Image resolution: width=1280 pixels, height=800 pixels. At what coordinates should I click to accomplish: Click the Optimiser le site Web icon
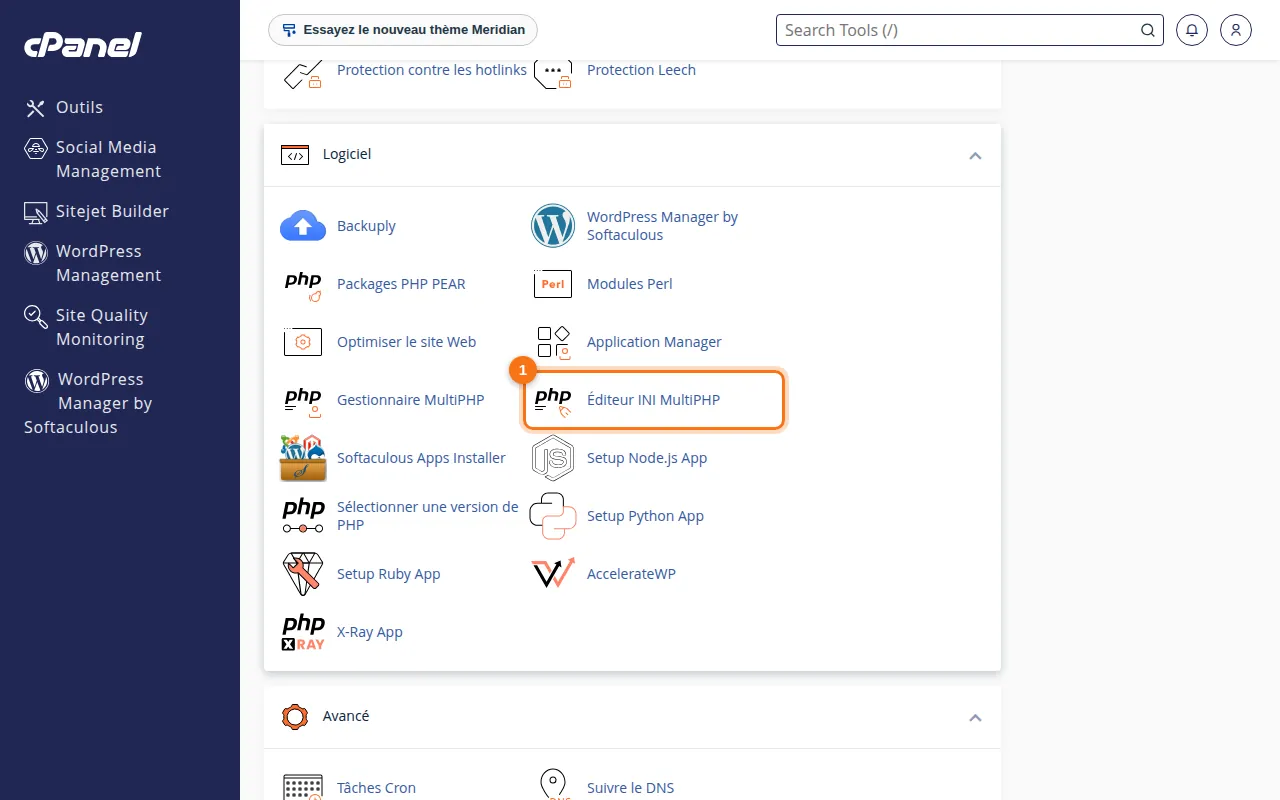(x=303, y=342)
